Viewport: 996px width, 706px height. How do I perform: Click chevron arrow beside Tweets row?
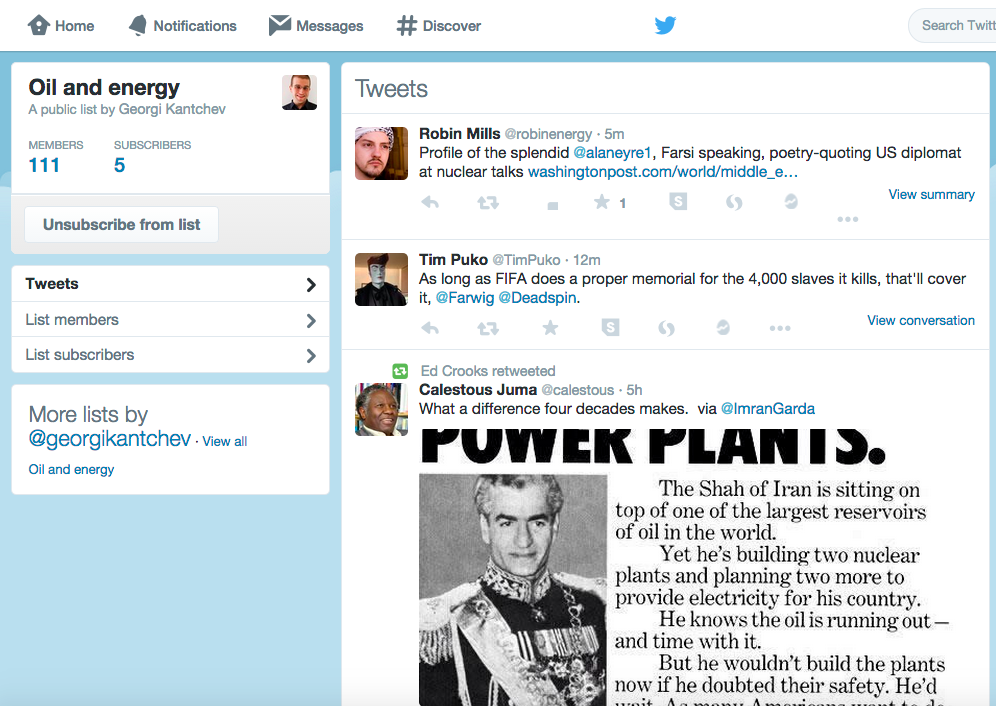pos(311,285)
